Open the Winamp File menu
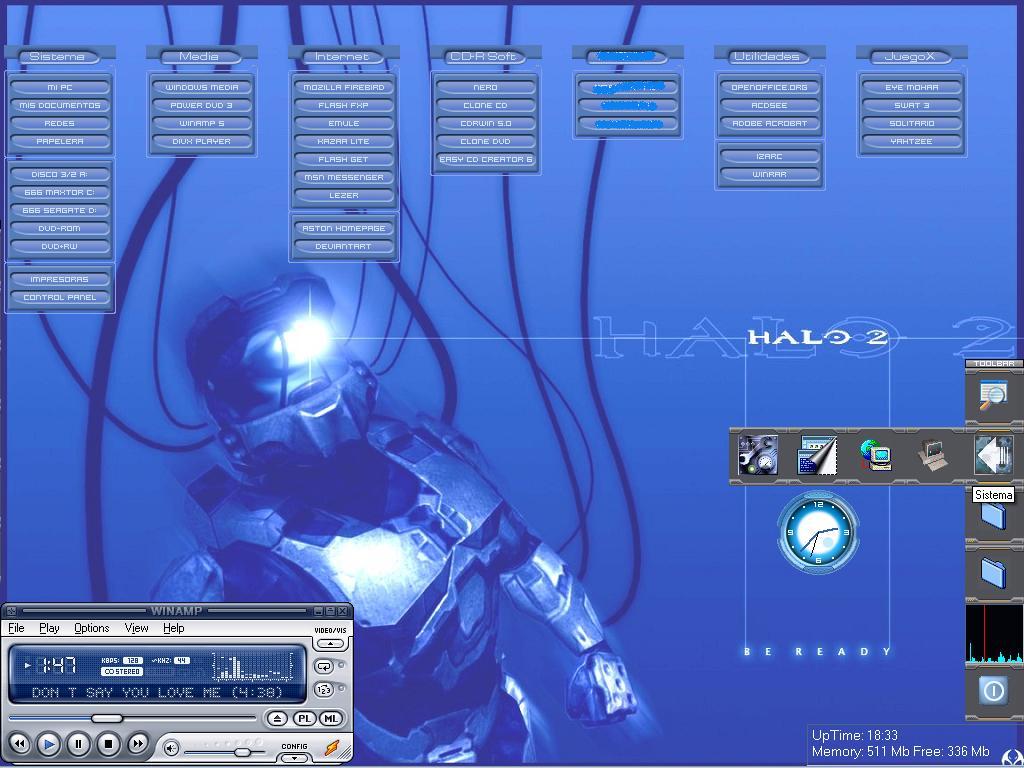Viewport: 1024px width, 768px height. click(16, 628)
